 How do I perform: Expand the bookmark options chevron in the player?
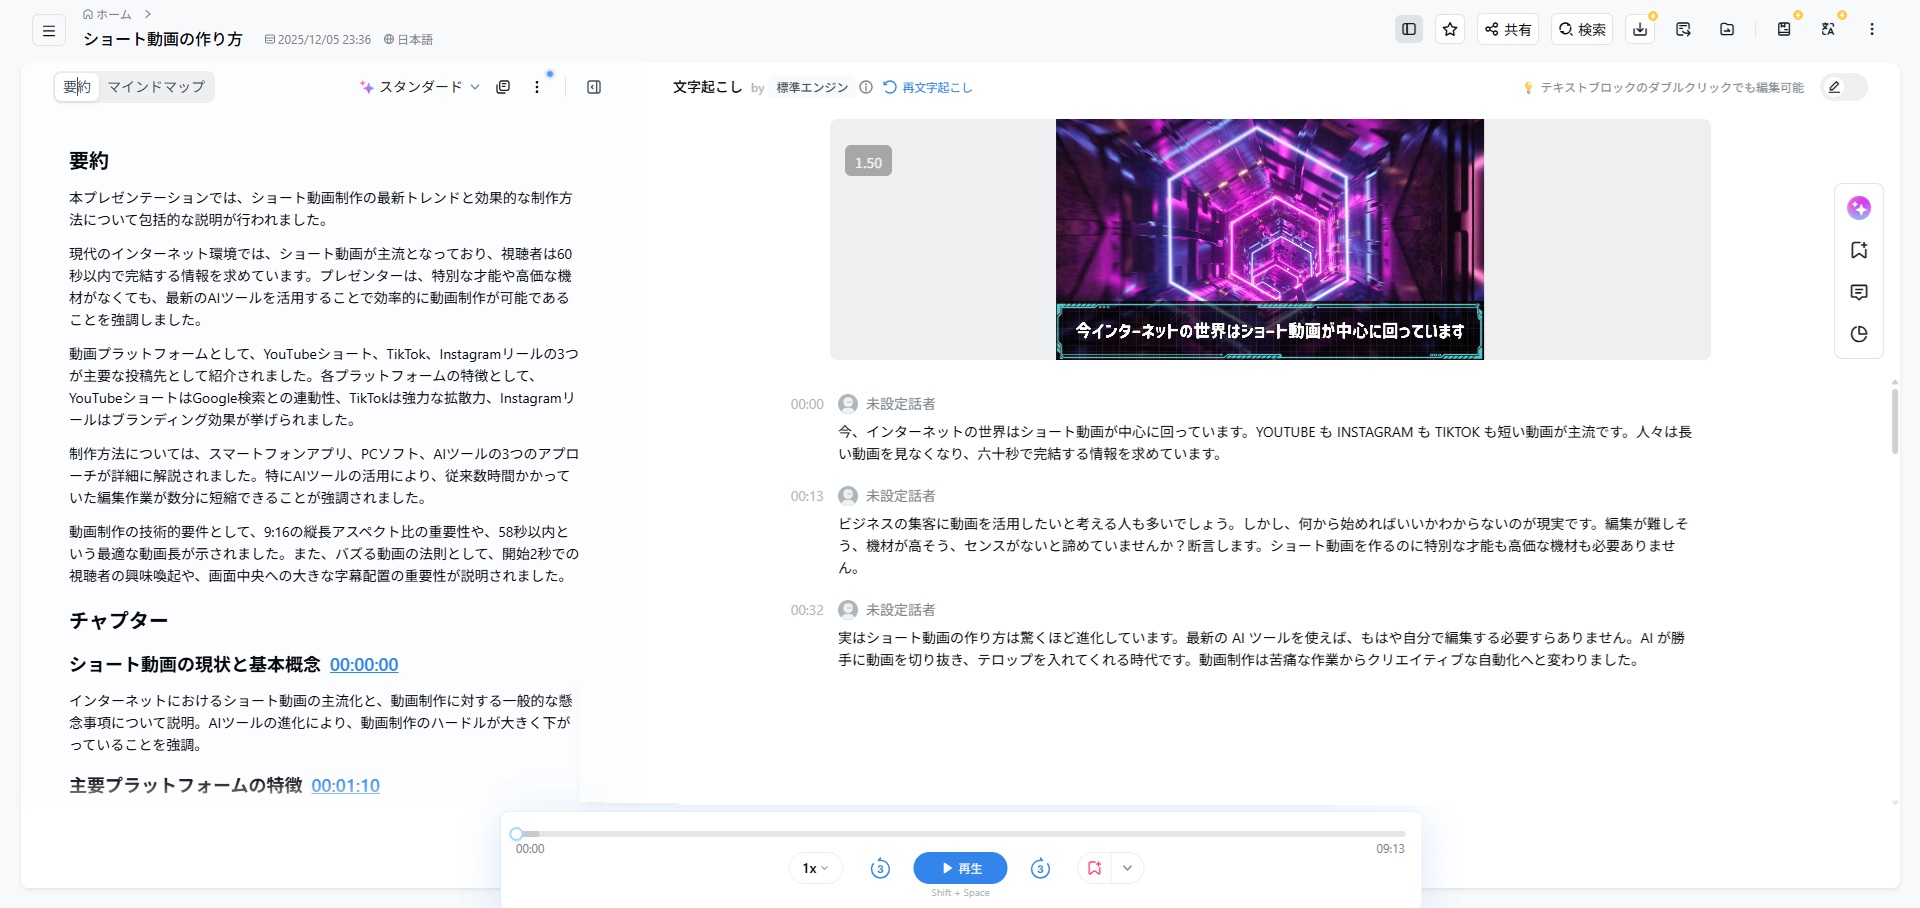click(x=1127, y=868)
